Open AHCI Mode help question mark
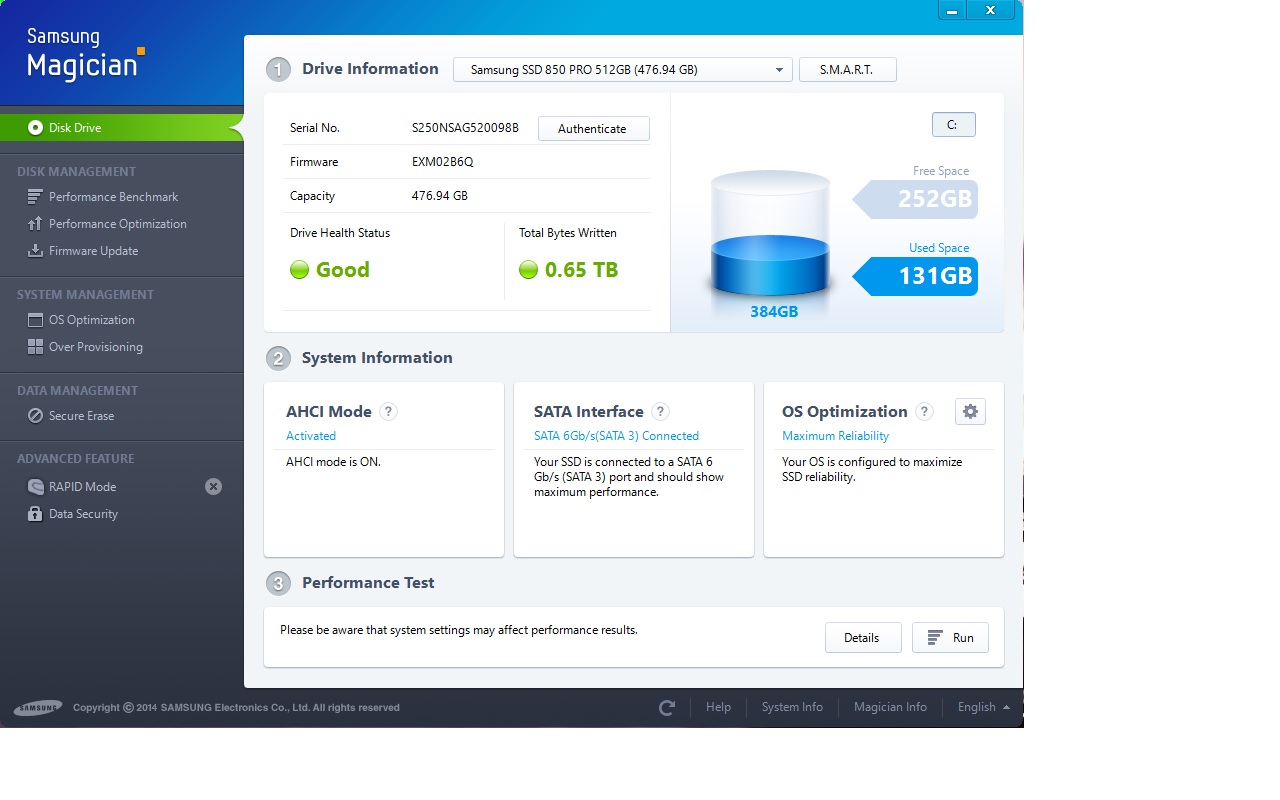This screenshot has width=1280, height=800. point(389,412)
